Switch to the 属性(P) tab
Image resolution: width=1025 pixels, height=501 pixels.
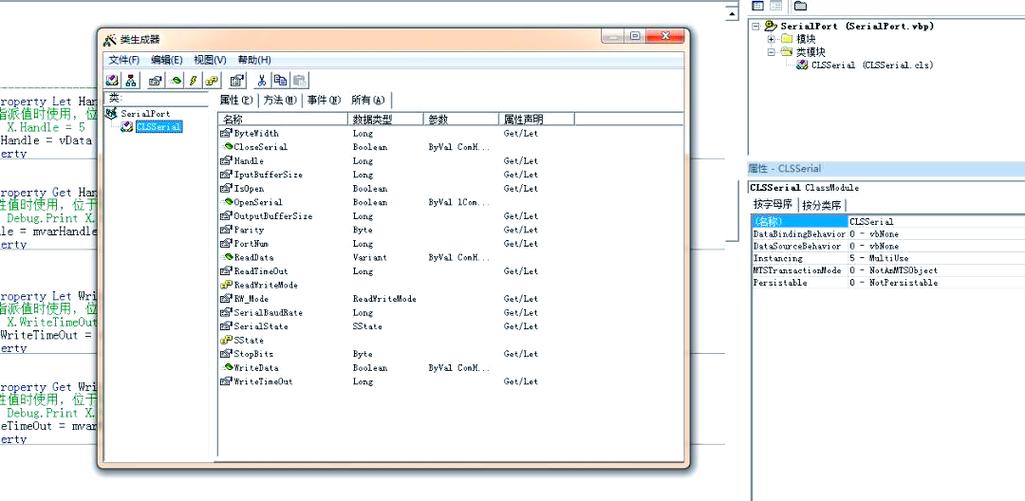(236, 100)
